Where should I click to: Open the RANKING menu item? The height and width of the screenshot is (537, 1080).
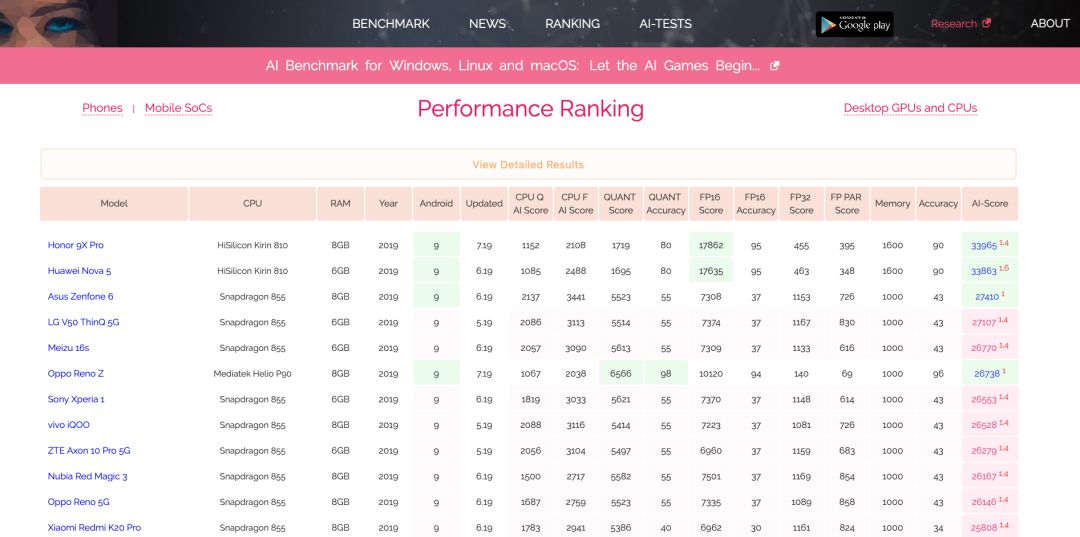click(x=572, y=23)
